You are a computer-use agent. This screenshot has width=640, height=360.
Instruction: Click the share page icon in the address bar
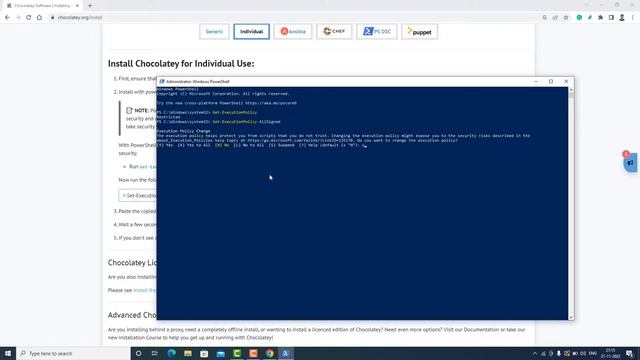pyautogui.click(x=555, y=18)
